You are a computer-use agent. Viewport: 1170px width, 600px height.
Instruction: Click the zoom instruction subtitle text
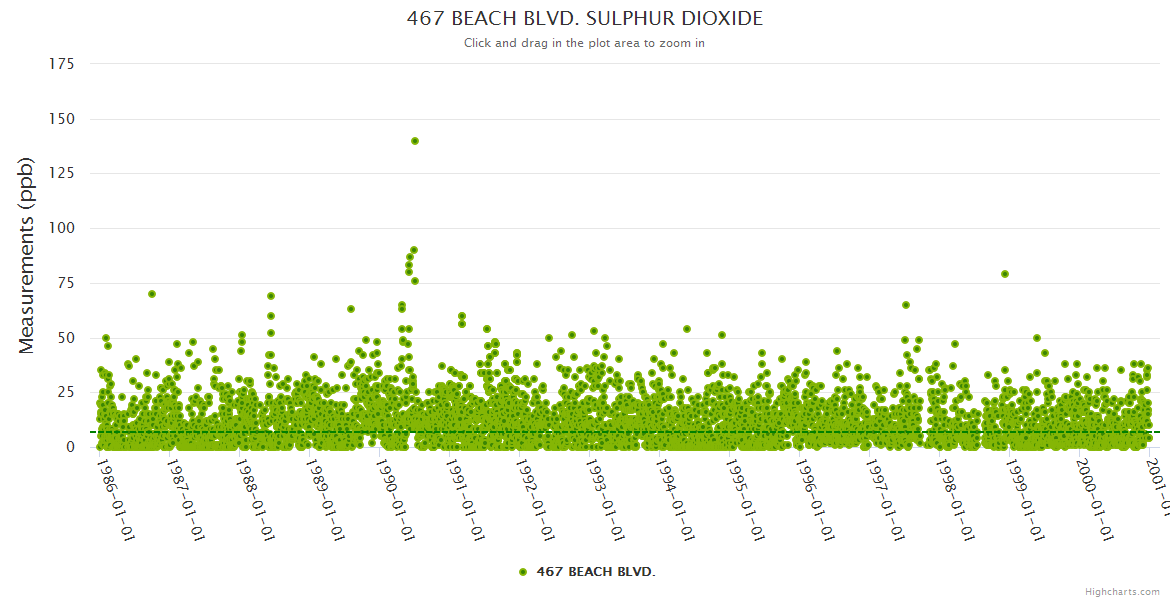[584, 43]
